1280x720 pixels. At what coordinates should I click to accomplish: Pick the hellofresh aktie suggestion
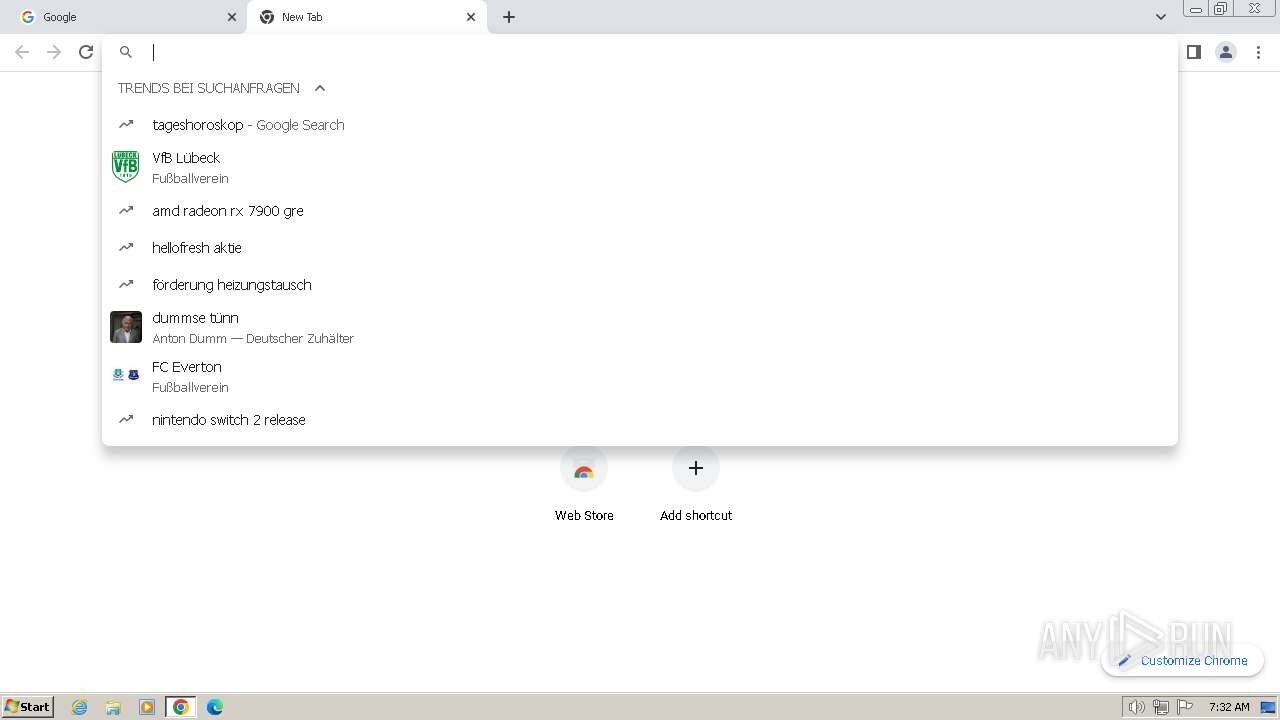coord(640,248)
